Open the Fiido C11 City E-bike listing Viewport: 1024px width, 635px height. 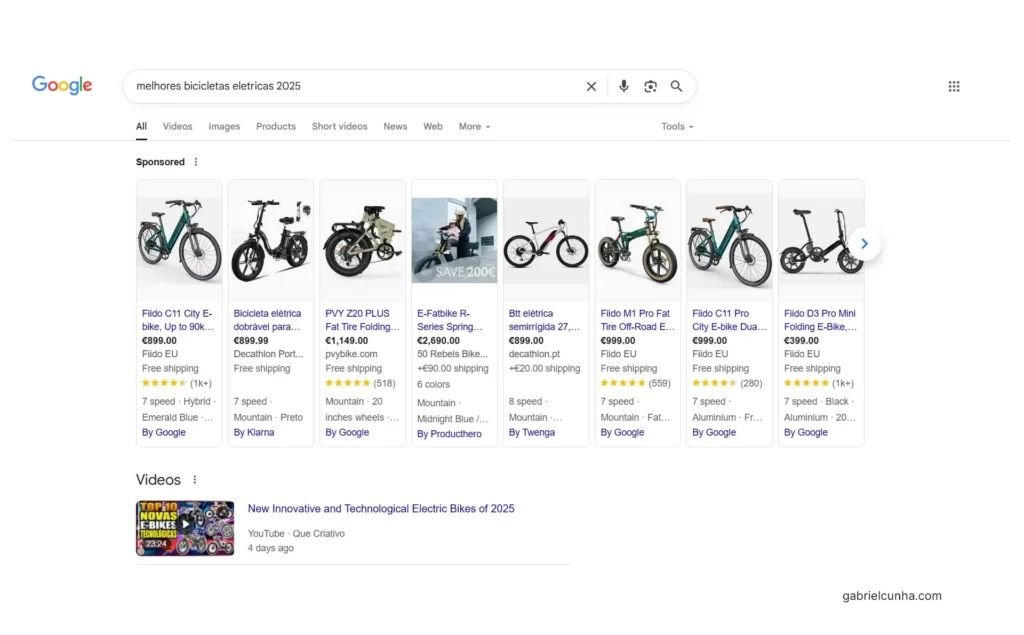178,320
